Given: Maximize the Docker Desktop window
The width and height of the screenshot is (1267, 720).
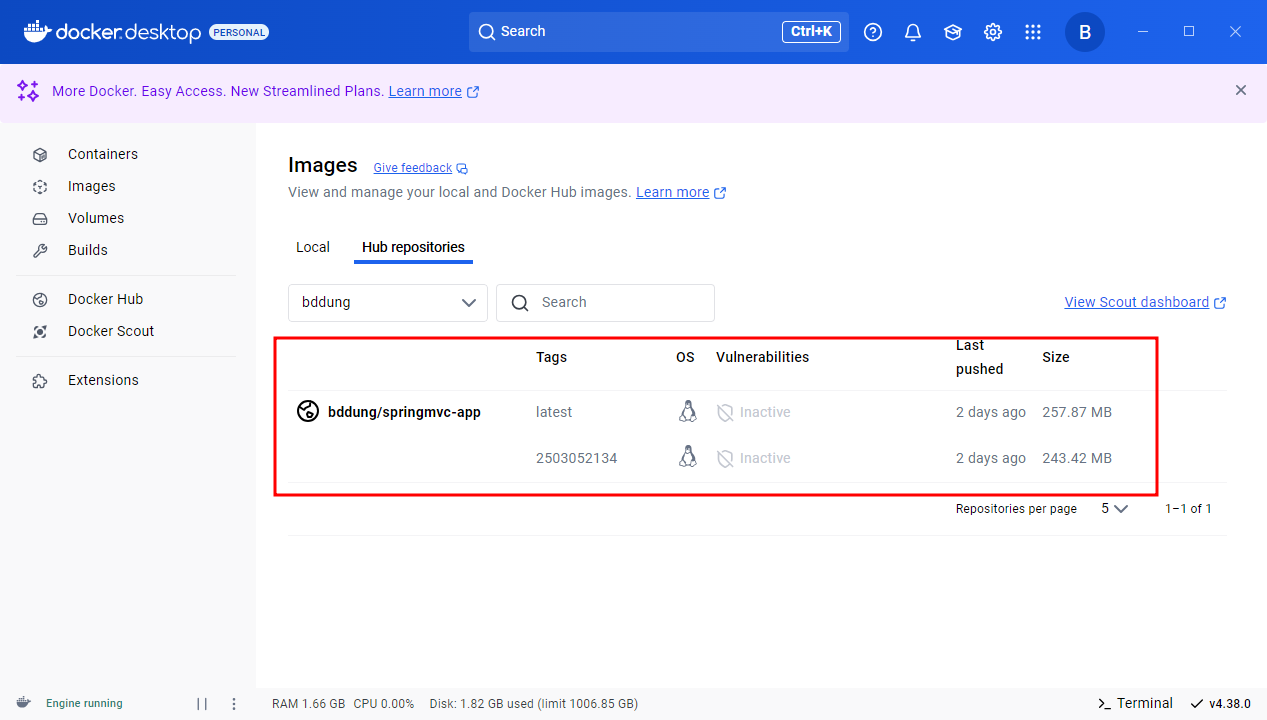Looking at the screenshot, I should 1189,32.
